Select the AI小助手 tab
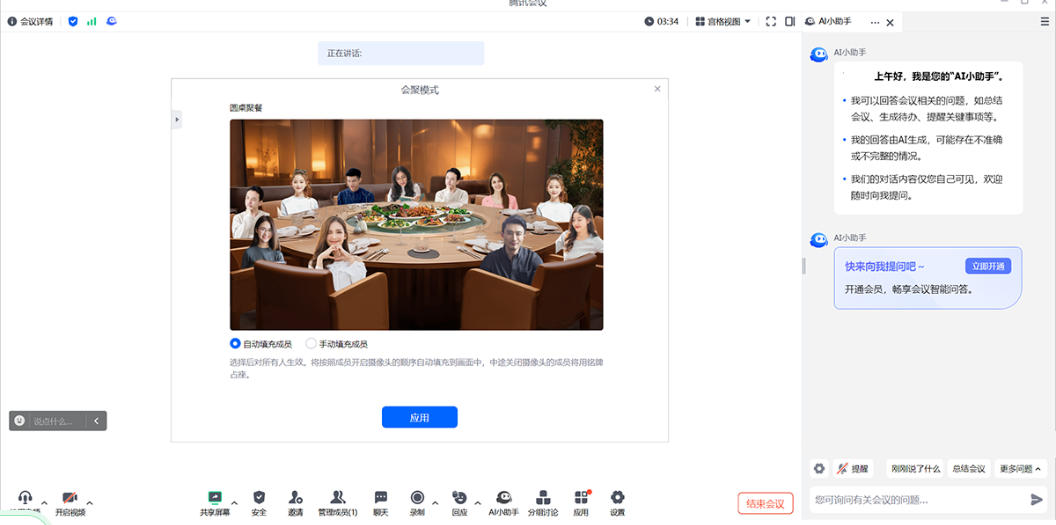Screen dimensions: 1056x525 829,22
